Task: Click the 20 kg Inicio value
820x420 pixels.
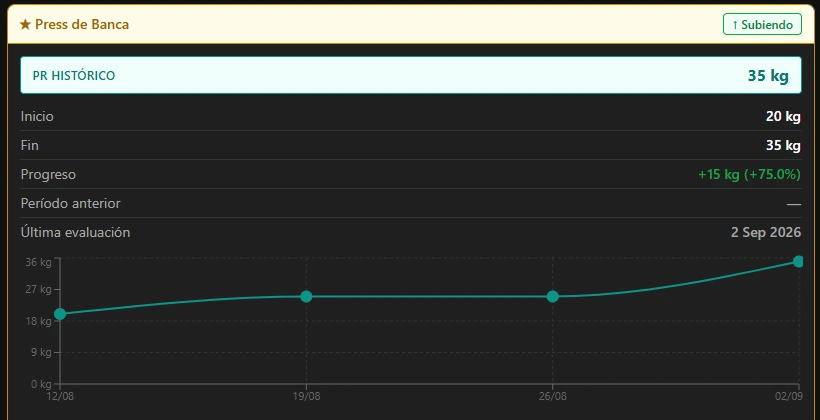Action: [x=783, y=116]
